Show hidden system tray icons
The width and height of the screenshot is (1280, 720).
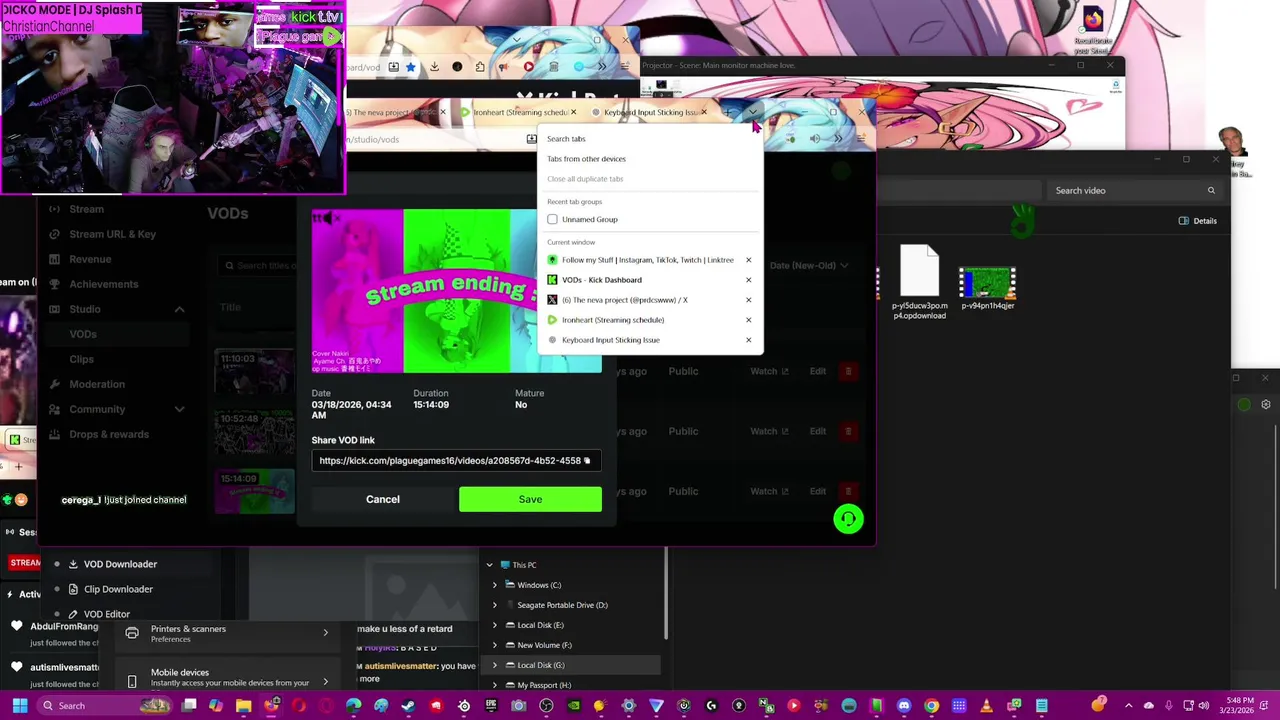tap(1129, 706)
